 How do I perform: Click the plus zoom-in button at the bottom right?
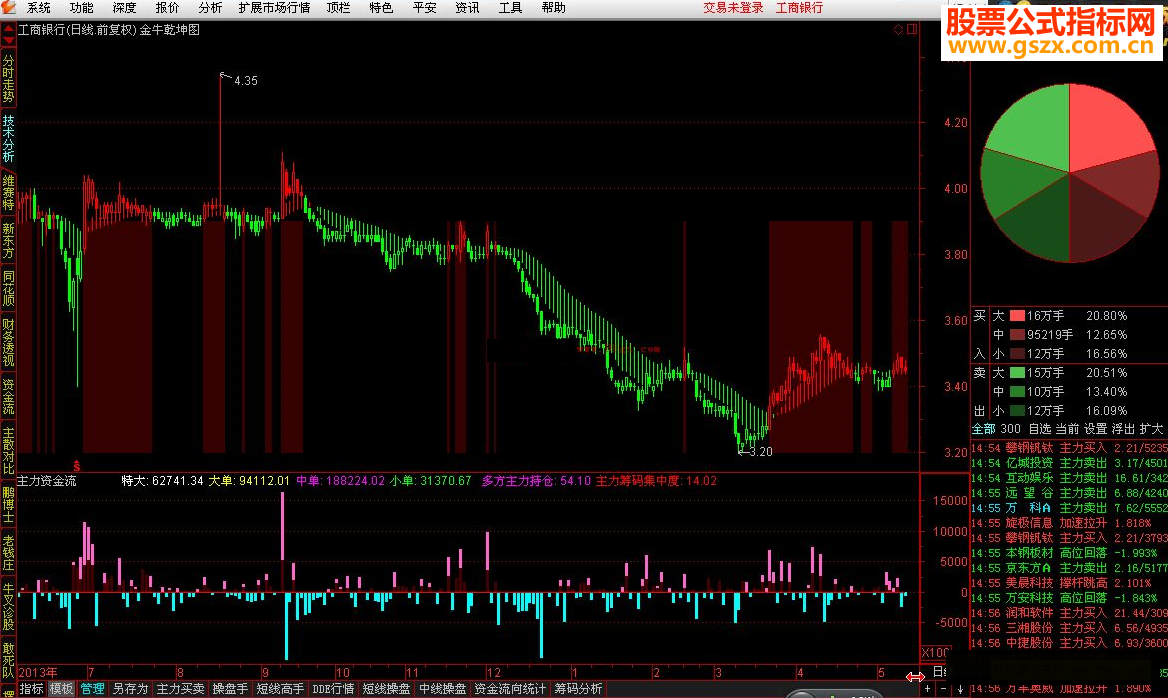pos(927,689)
